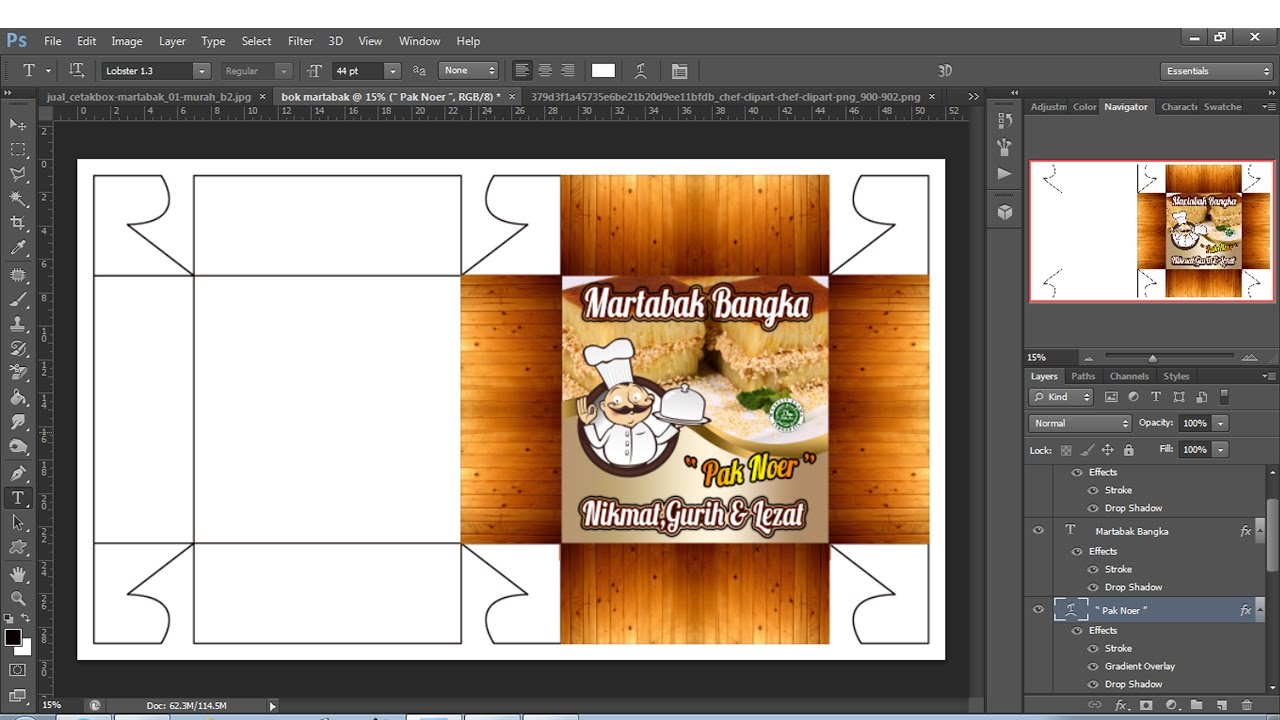Toggle Stroke effect visibility under Pak Noer
The image size is (1280, 720).
(1093, 648)
